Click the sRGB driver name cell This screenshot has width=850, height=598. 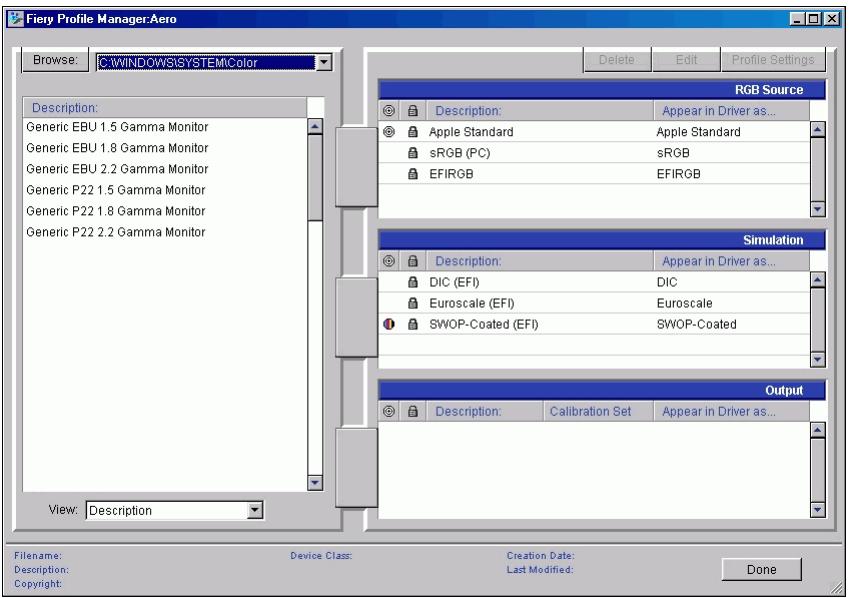click(673, 153)
